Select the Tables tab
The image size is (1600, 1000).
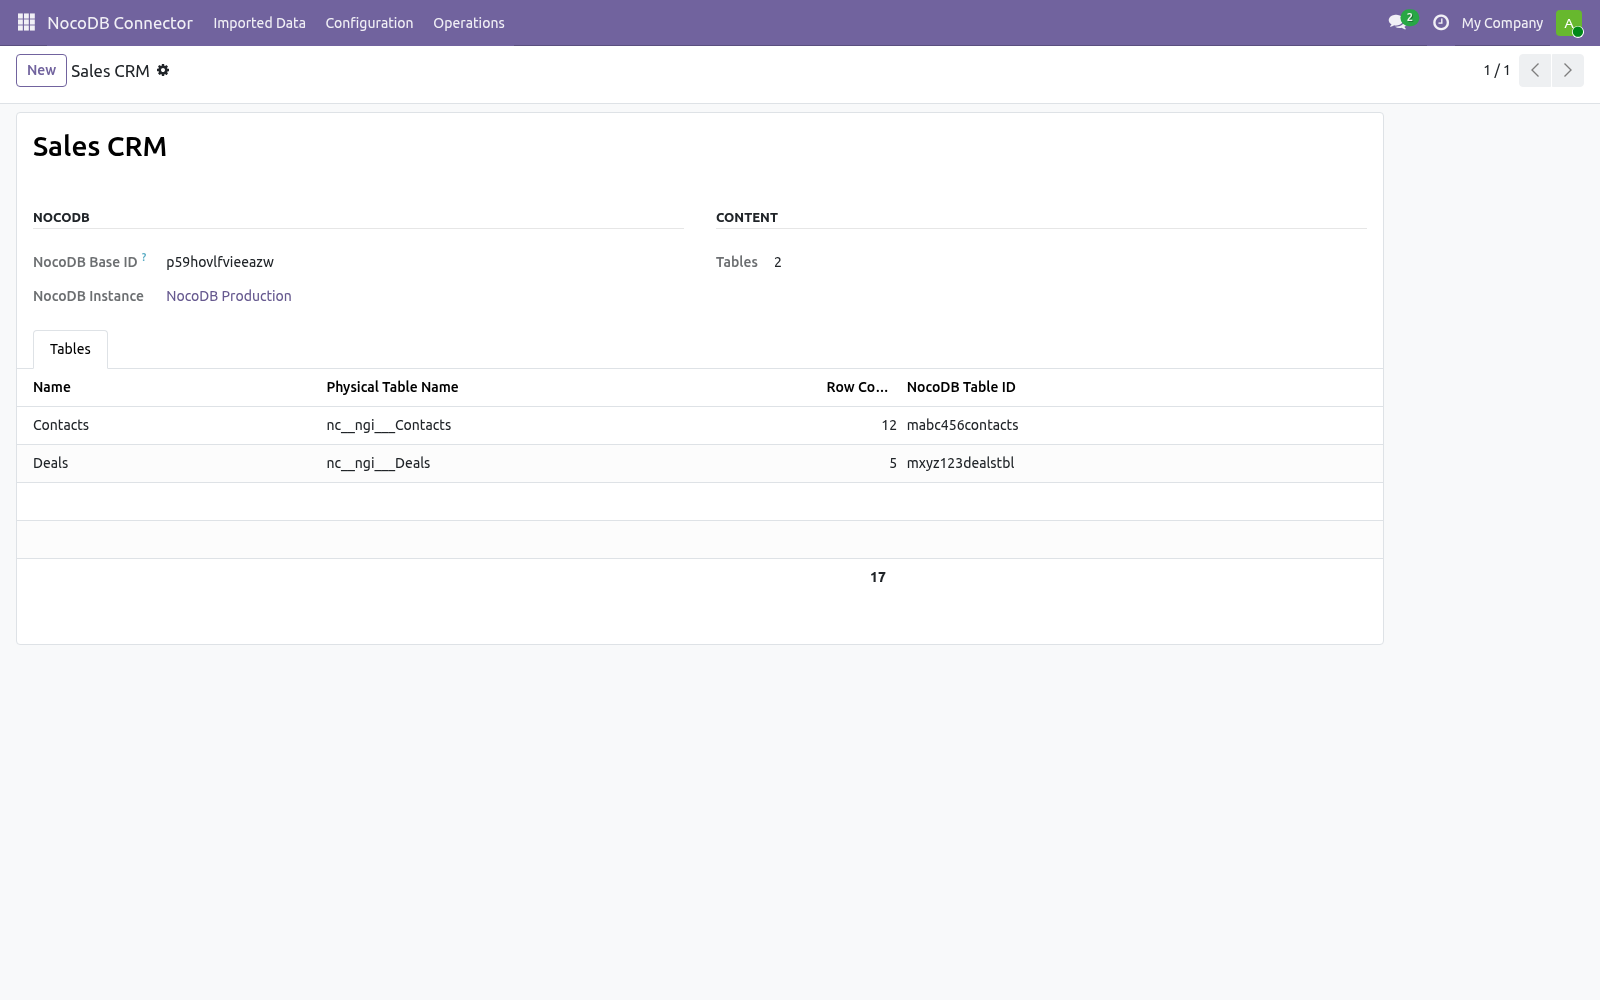coord(70,349)
